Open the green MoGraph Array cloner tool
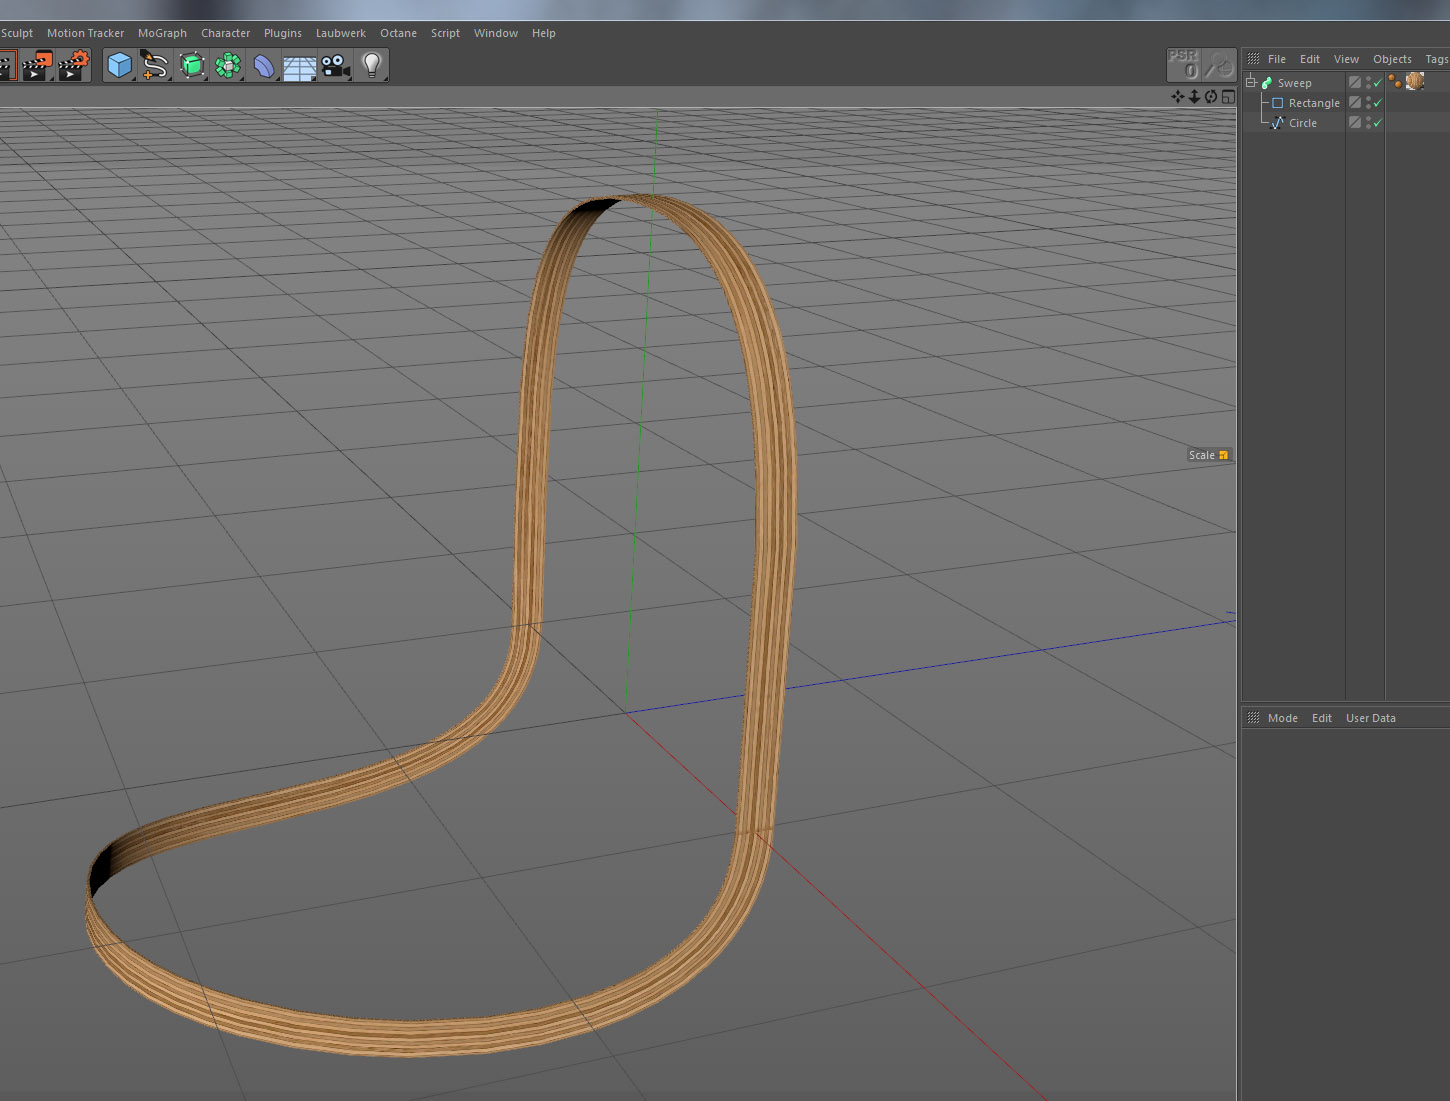This screenshot has height=1101, width=1450. pos(228,66)
